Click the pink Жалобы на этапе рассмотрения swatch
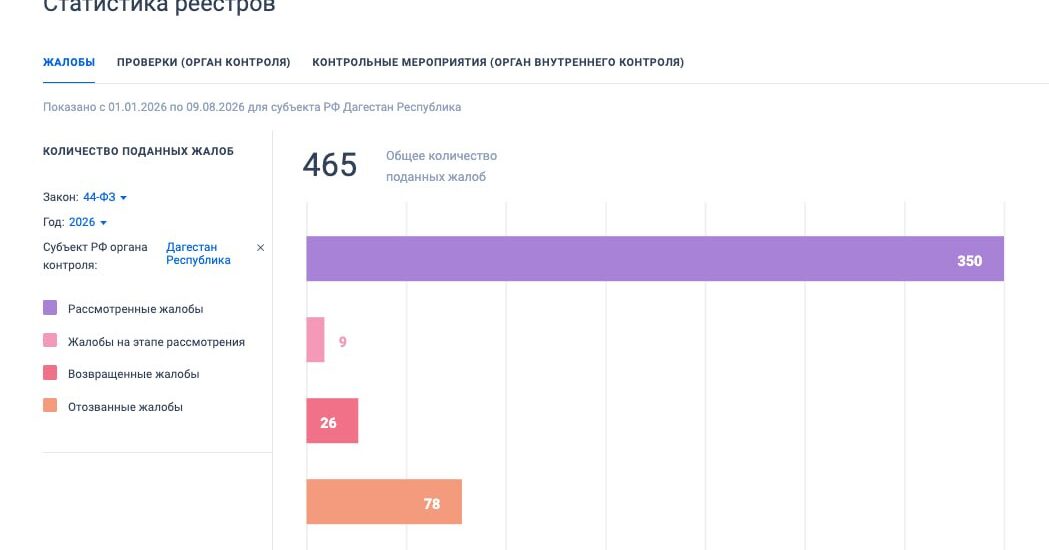This screenshot has width=1049, height=550. pyautogui.click(x=50, y=340)
